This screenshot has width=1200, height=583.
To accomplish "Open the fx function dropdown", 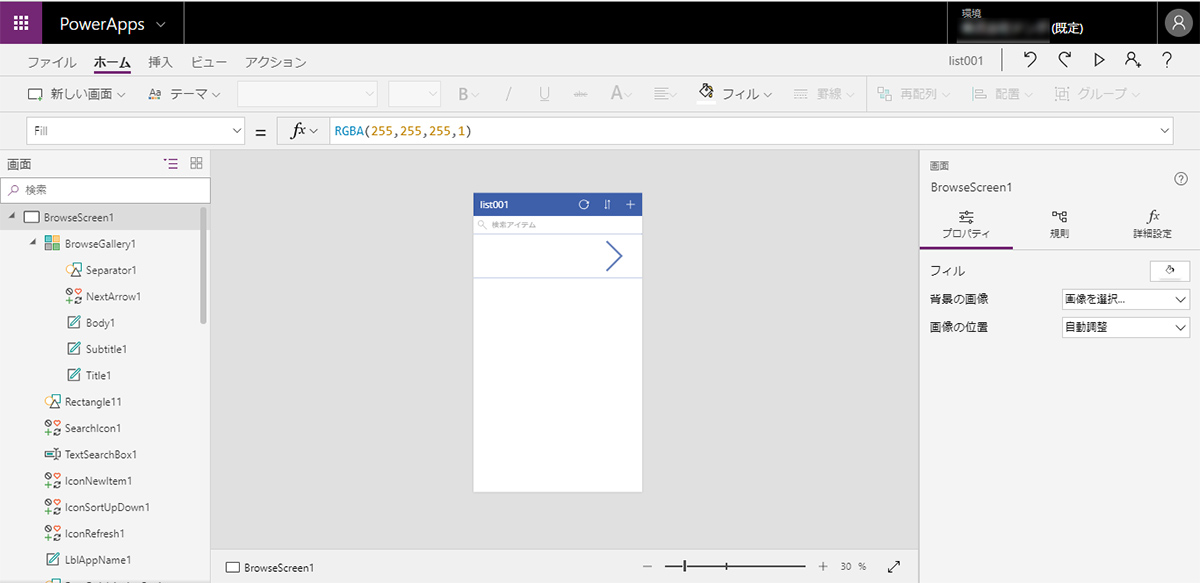I will point(304,131).
